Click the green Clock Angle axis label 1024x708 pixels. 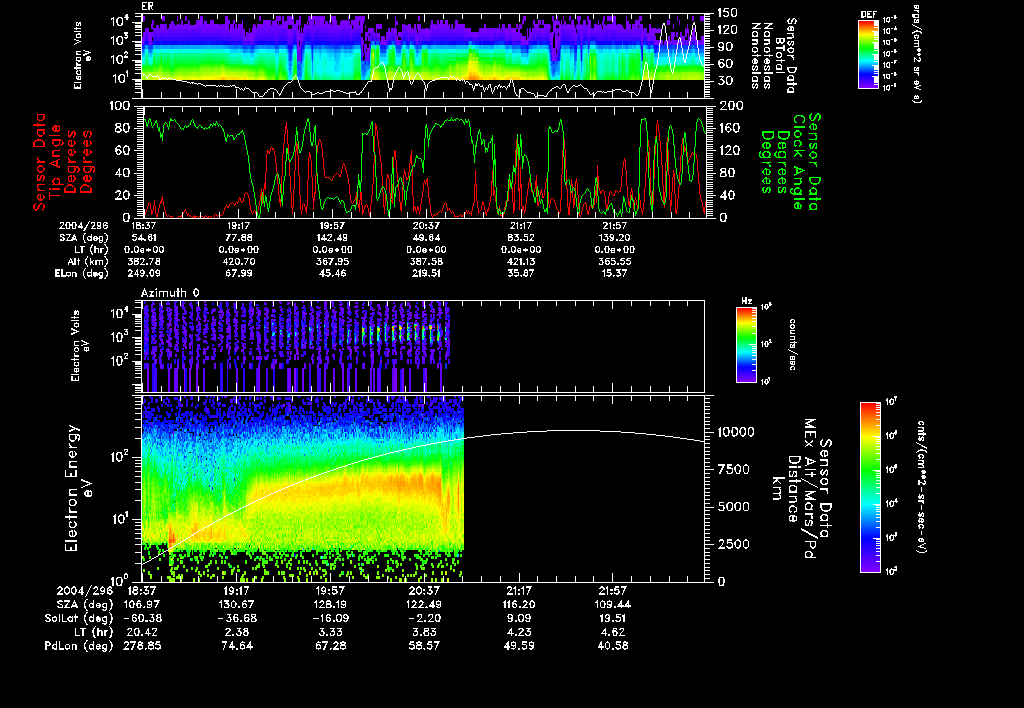(797, 160)
